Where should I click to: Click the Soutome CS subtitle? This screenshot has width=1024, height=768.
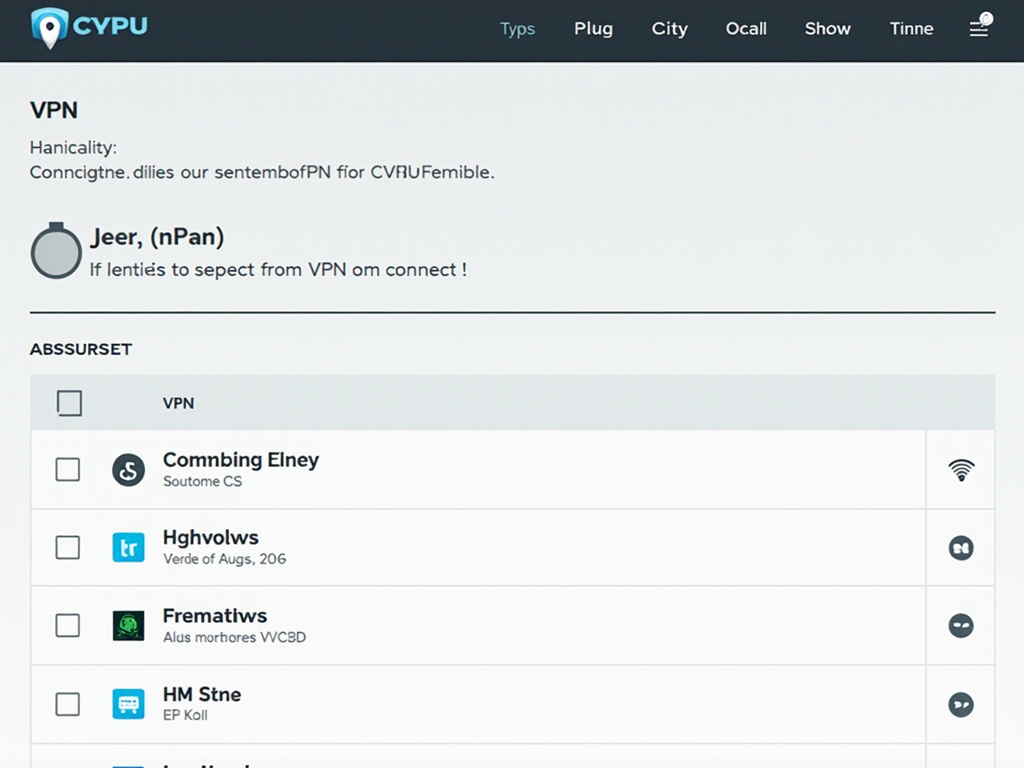click(x=202, y=481)
